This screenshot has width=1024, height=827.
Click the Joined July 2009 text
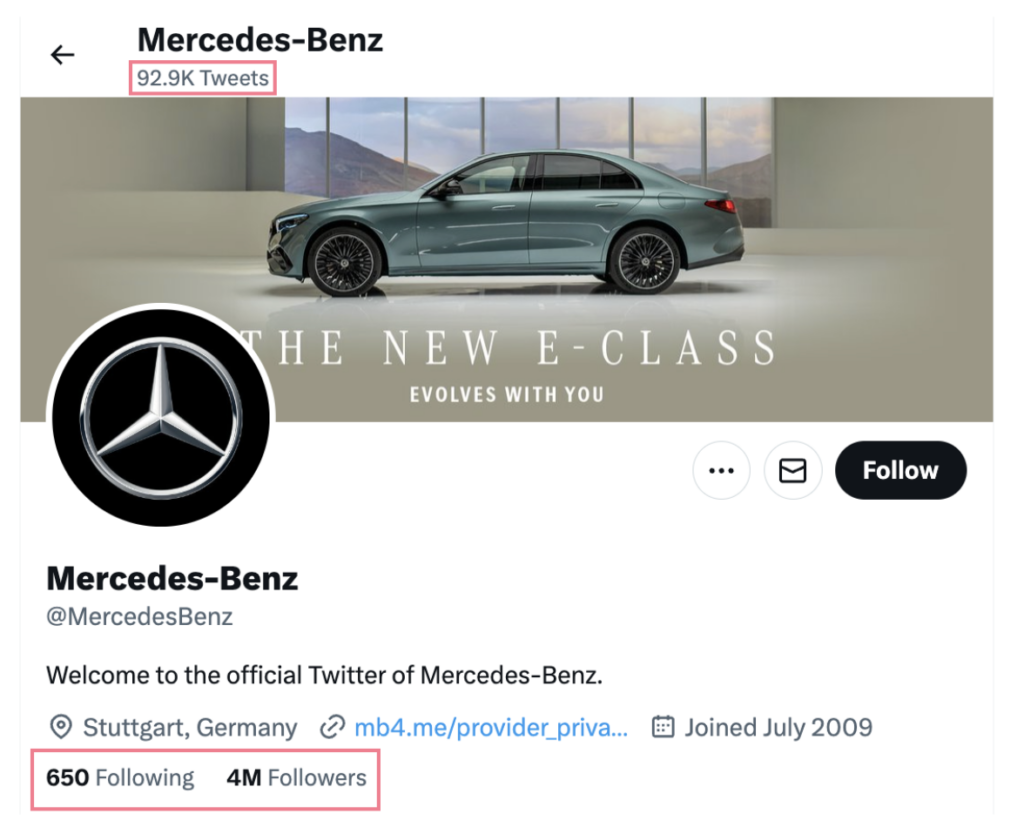[778, 727]
